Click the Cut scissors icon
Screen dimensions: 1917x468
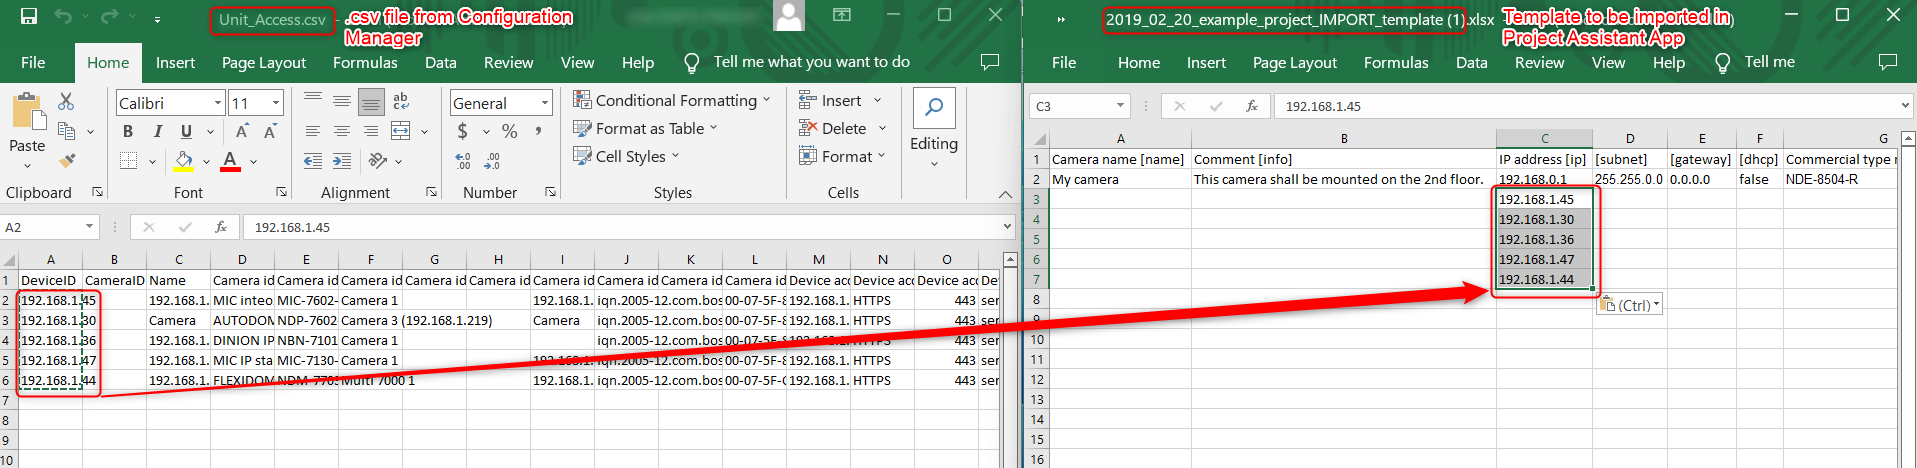[x=66, y=101]
